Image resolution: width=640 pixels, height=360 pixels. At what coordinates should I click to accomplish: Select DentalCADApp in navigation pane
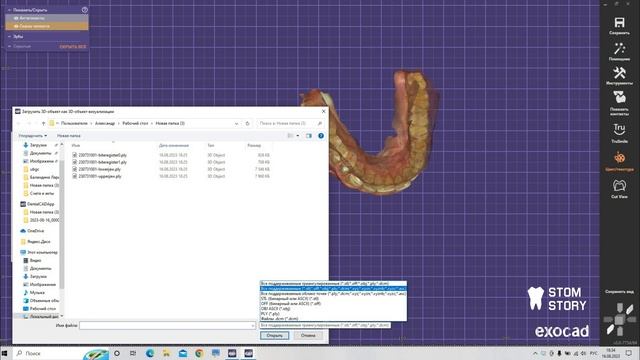pos(40,204)
